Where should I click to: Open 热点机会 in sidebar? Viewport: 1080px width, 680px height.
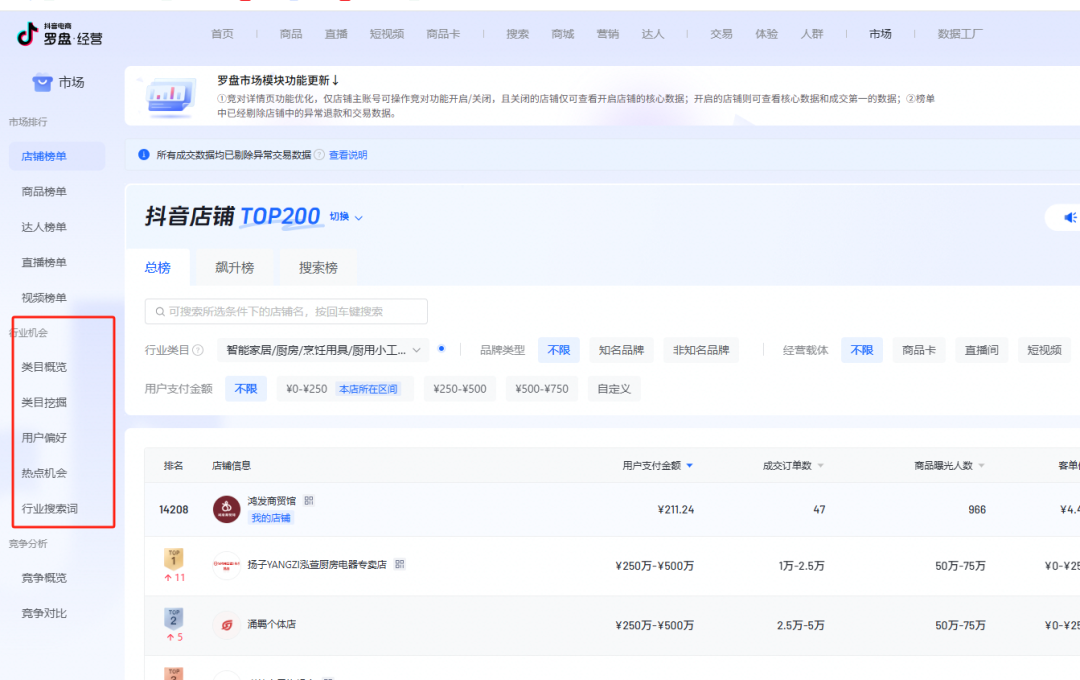tap(44, 473)
